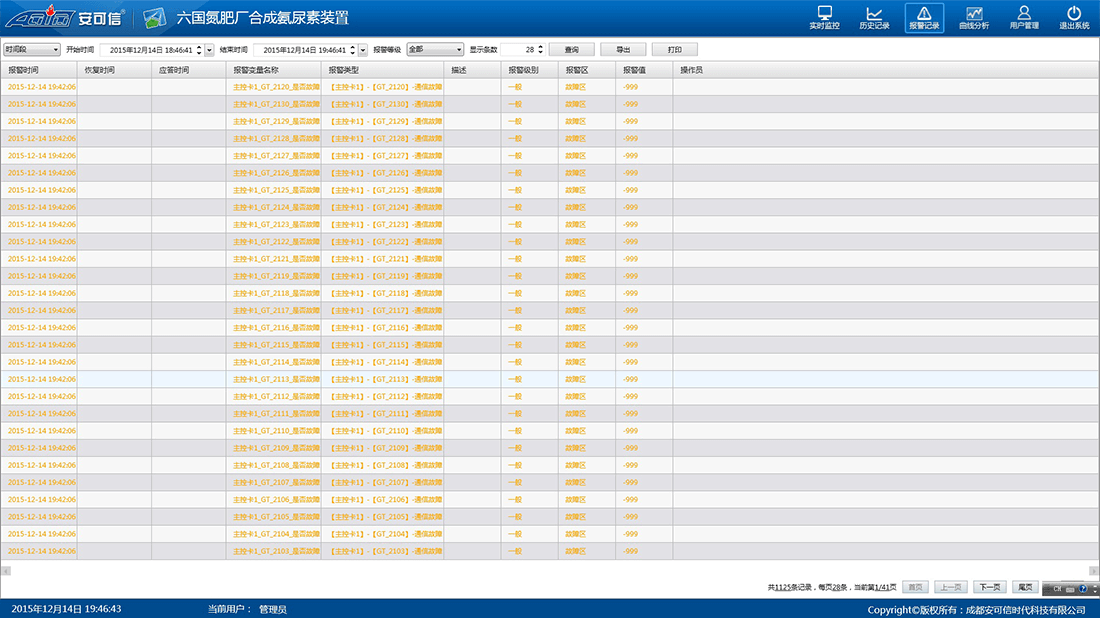Open the 时间段 query mode dropdown
1100x618 pixels.
click(32, 50)
